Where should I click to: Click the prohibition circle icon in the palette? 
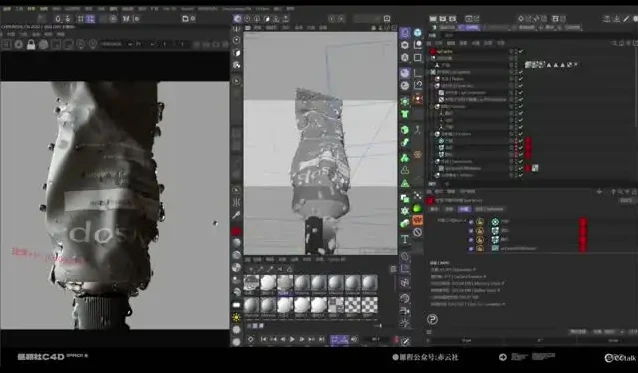tap(417, 233)
